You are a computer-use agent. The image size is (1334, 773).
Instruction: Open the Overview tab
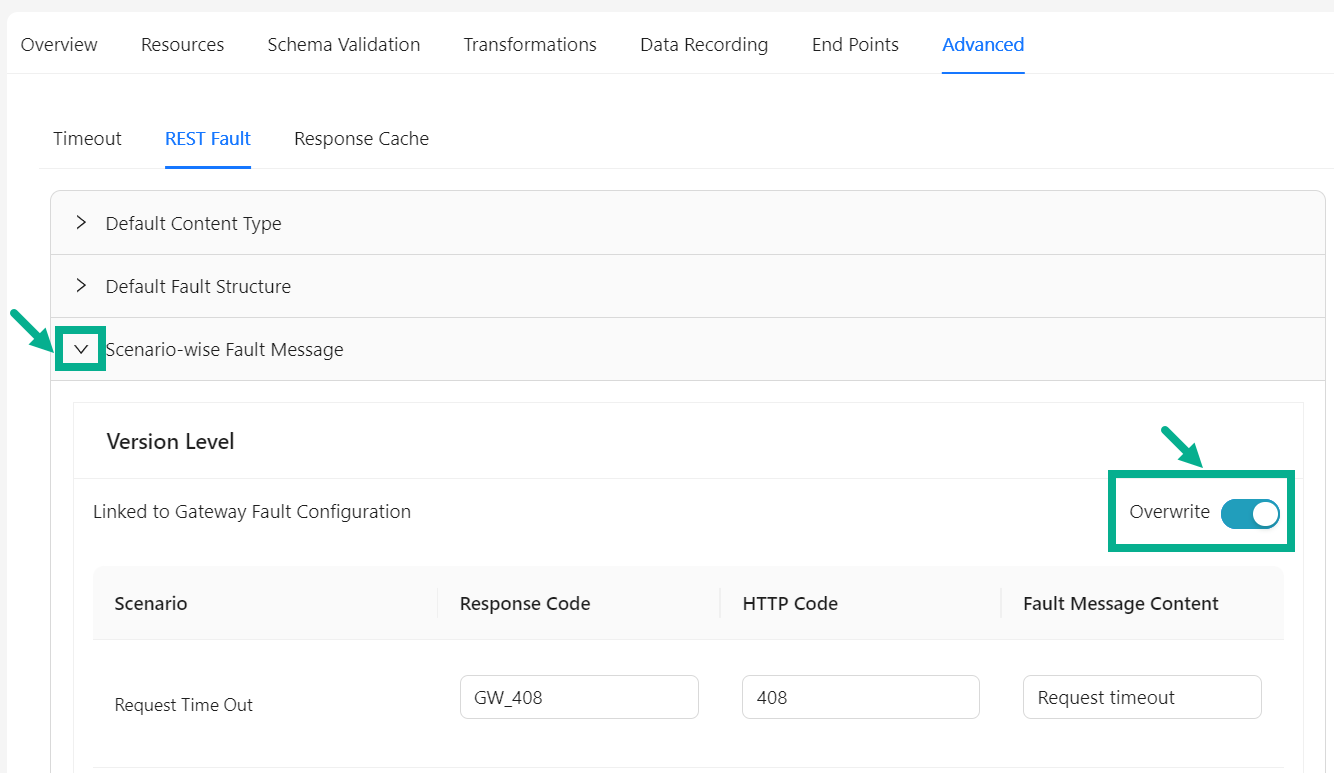59,44
